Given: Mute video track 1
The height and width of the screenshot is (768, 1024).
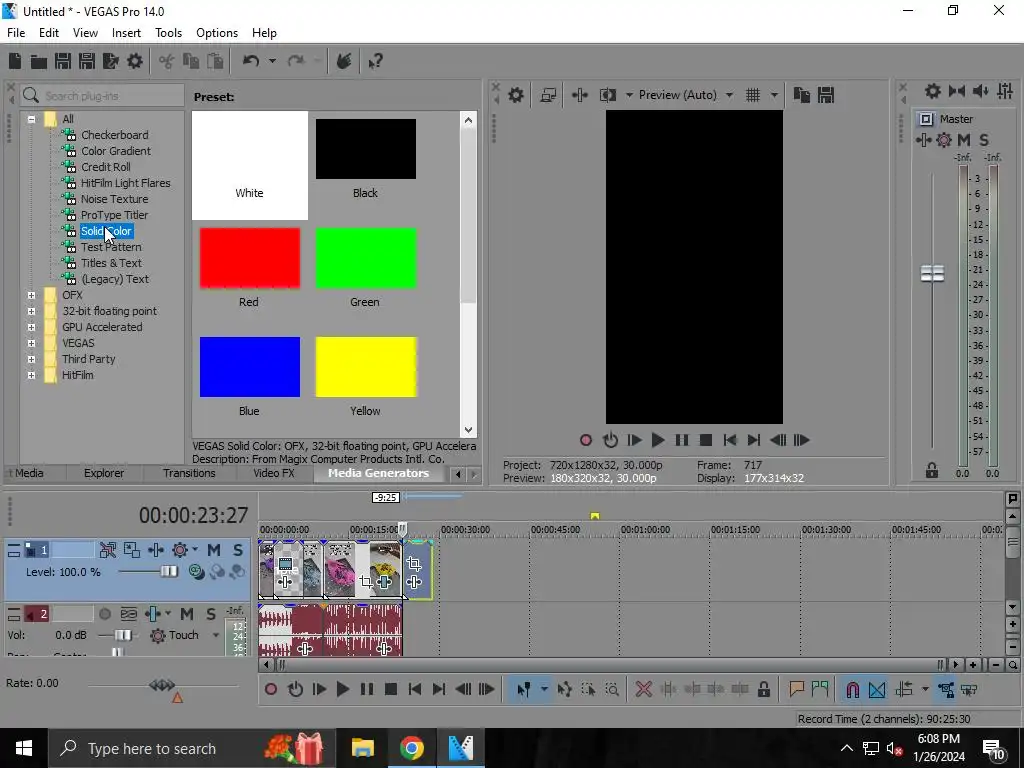Looking at the screenshot, I should tap(214, 550).
